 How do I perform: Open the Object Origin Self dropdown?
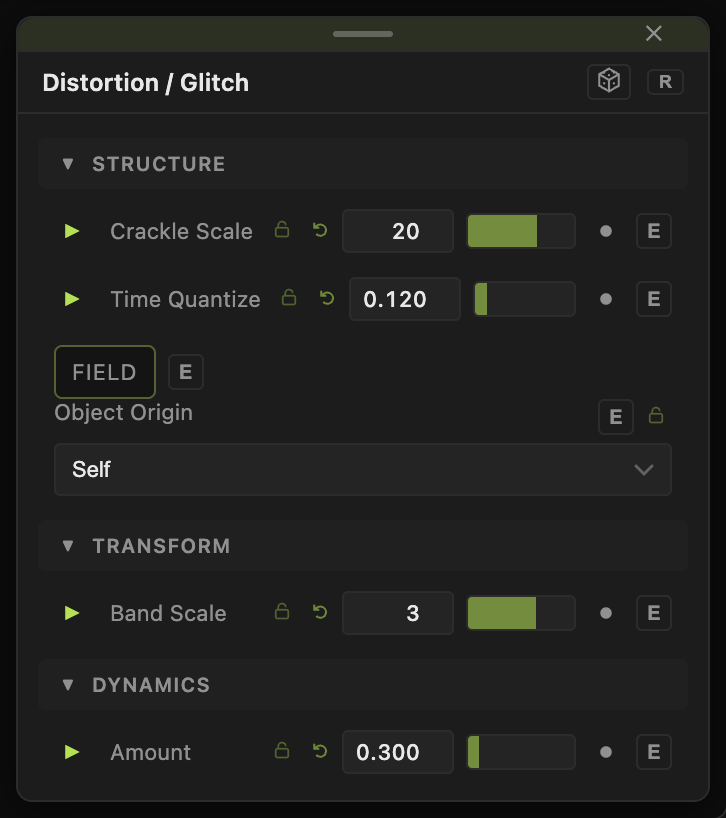[363, 470]
